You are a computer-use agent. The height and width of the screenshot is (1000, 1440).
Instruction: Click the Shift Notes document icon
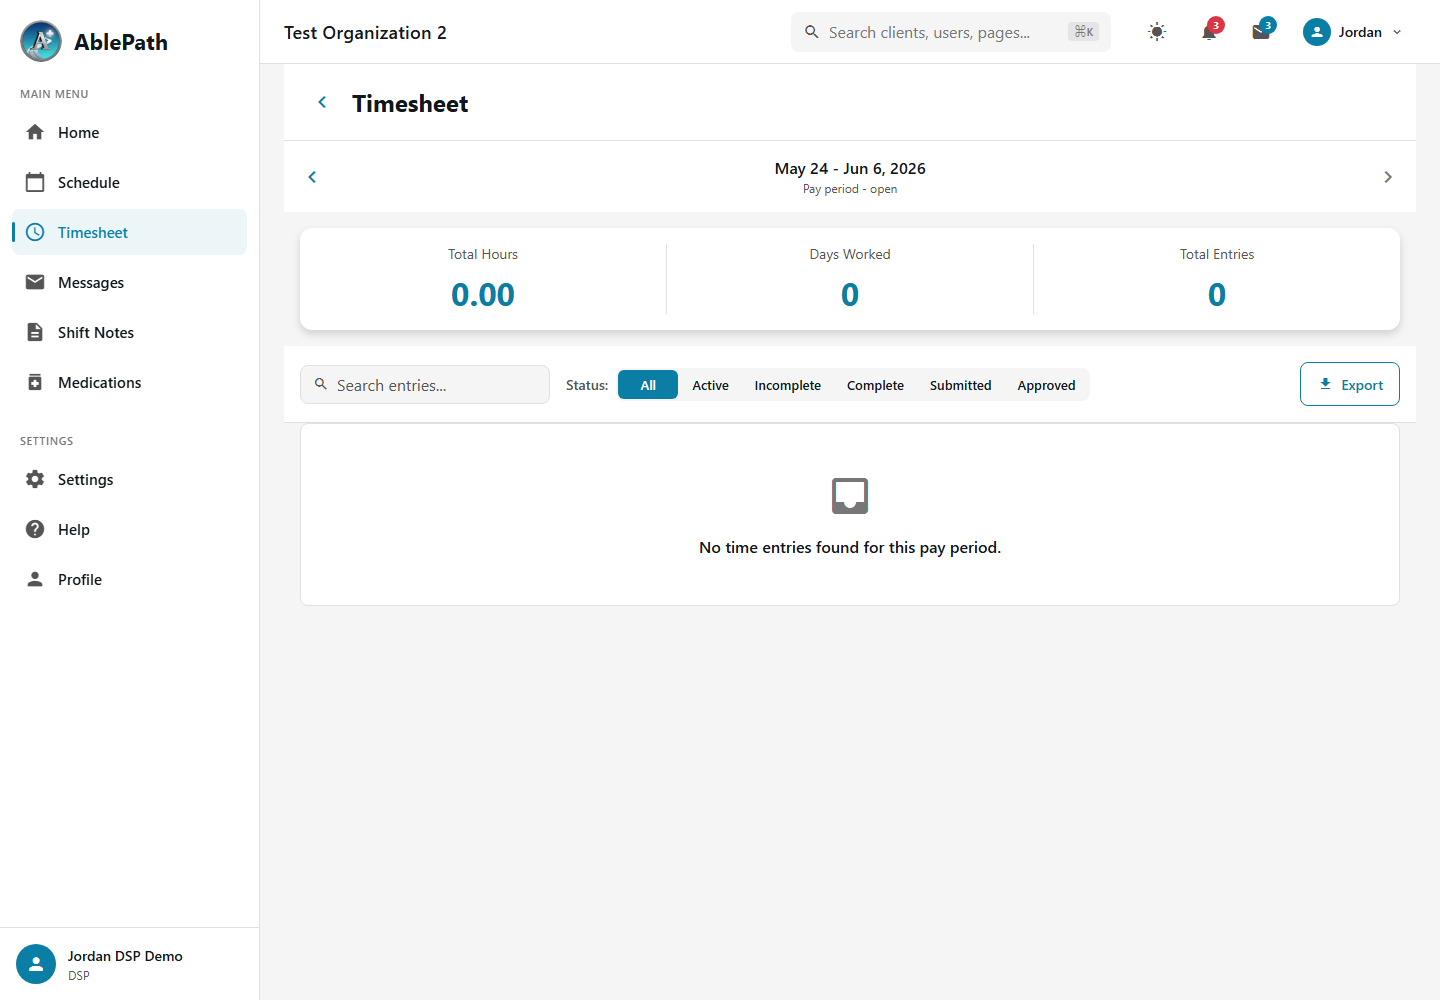[35, 332]
